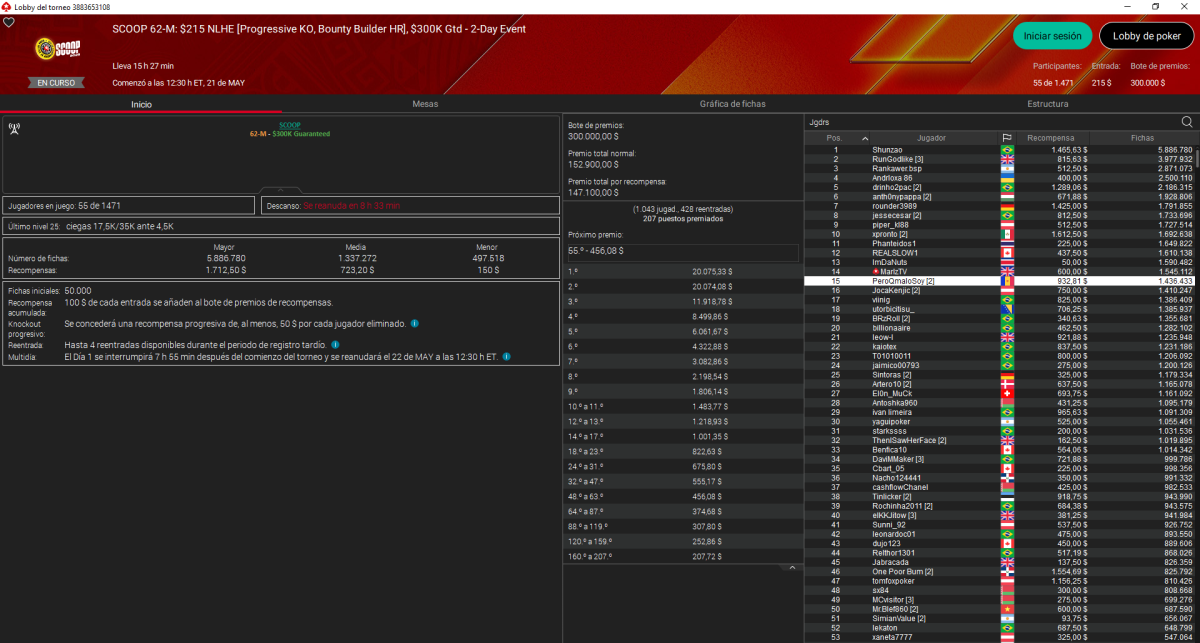Click the flag in Andrioxa 86's row
Image resolution: width=1200 pixels, height=643 pixels.
(1007, 178)
